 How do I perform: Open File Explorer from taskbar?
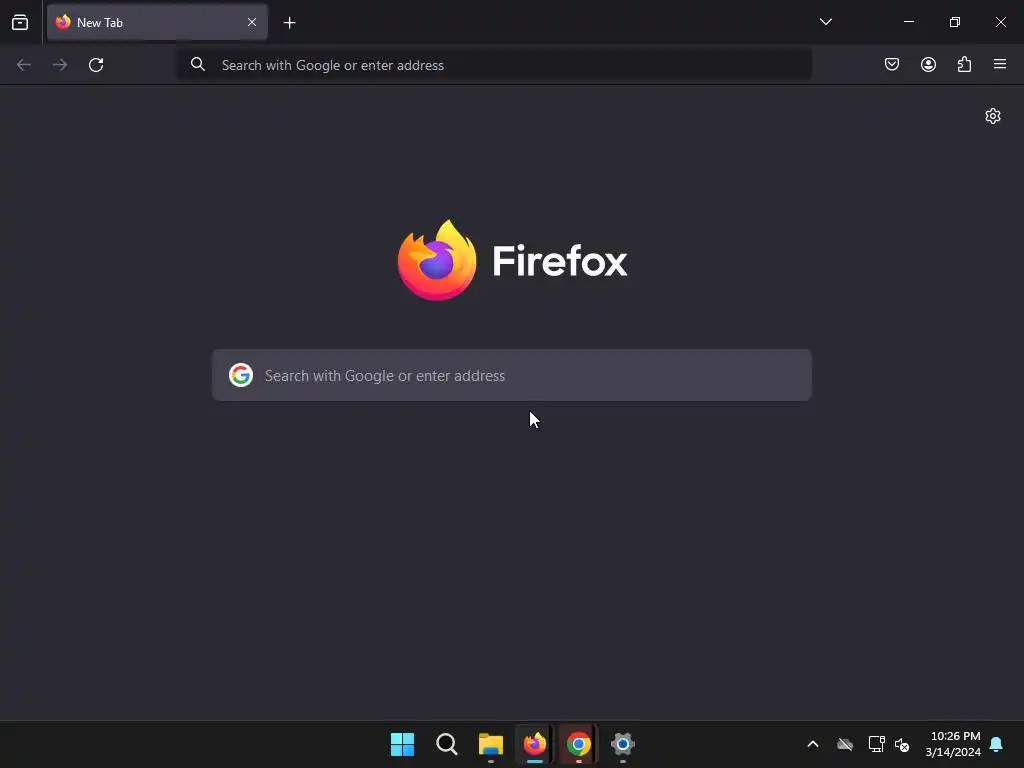click(491, 744)
